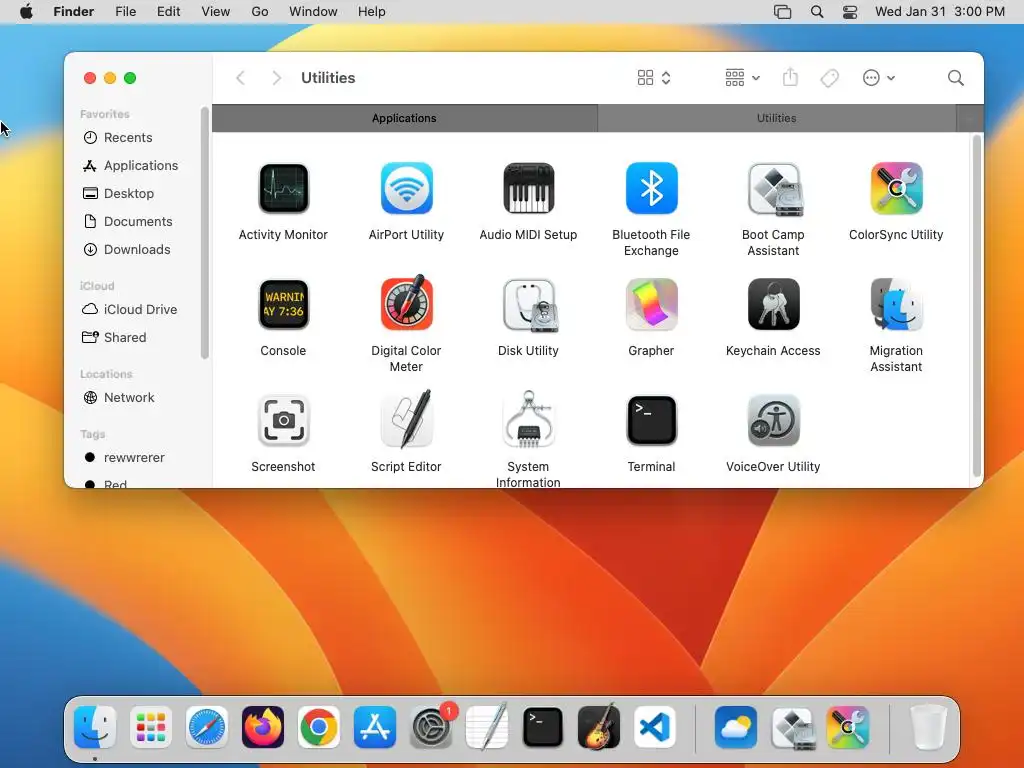This screenshot has height=768, width=1024.
Task: Select VoiceOver Utility icon
Action: click(x=774, y=421)
